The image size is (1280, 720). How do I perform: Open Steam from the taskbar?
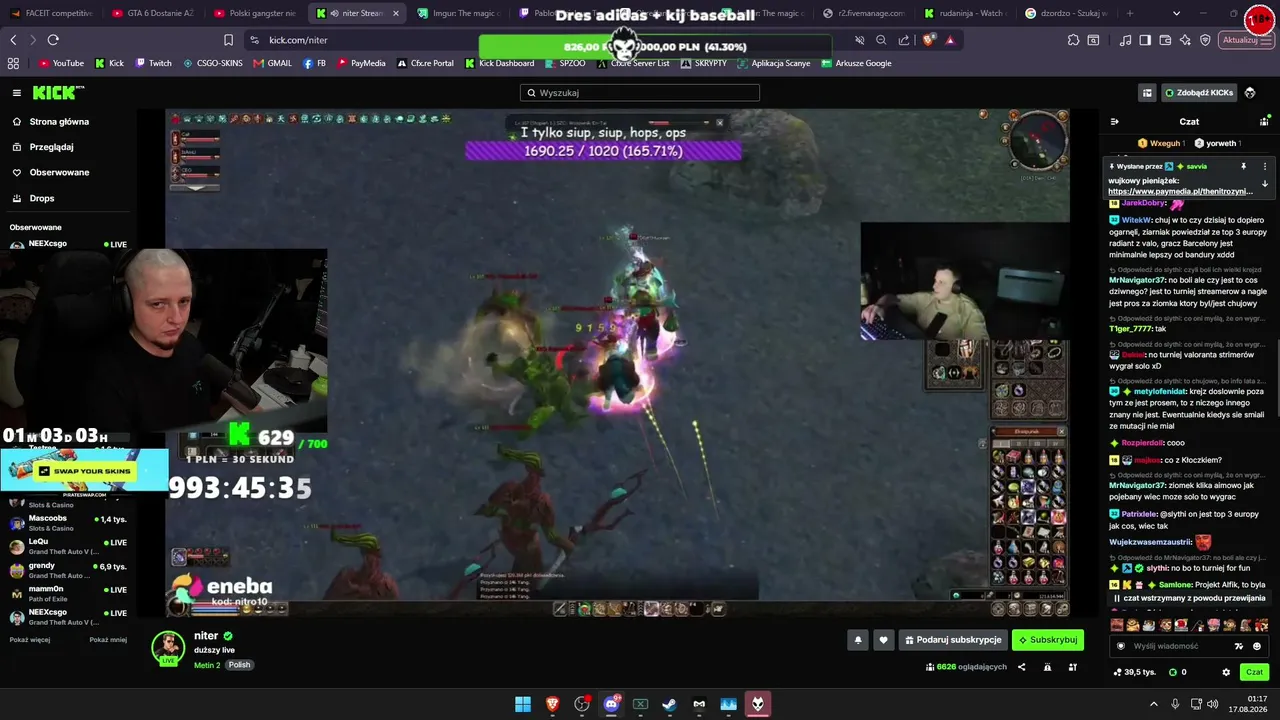[670, 704]
